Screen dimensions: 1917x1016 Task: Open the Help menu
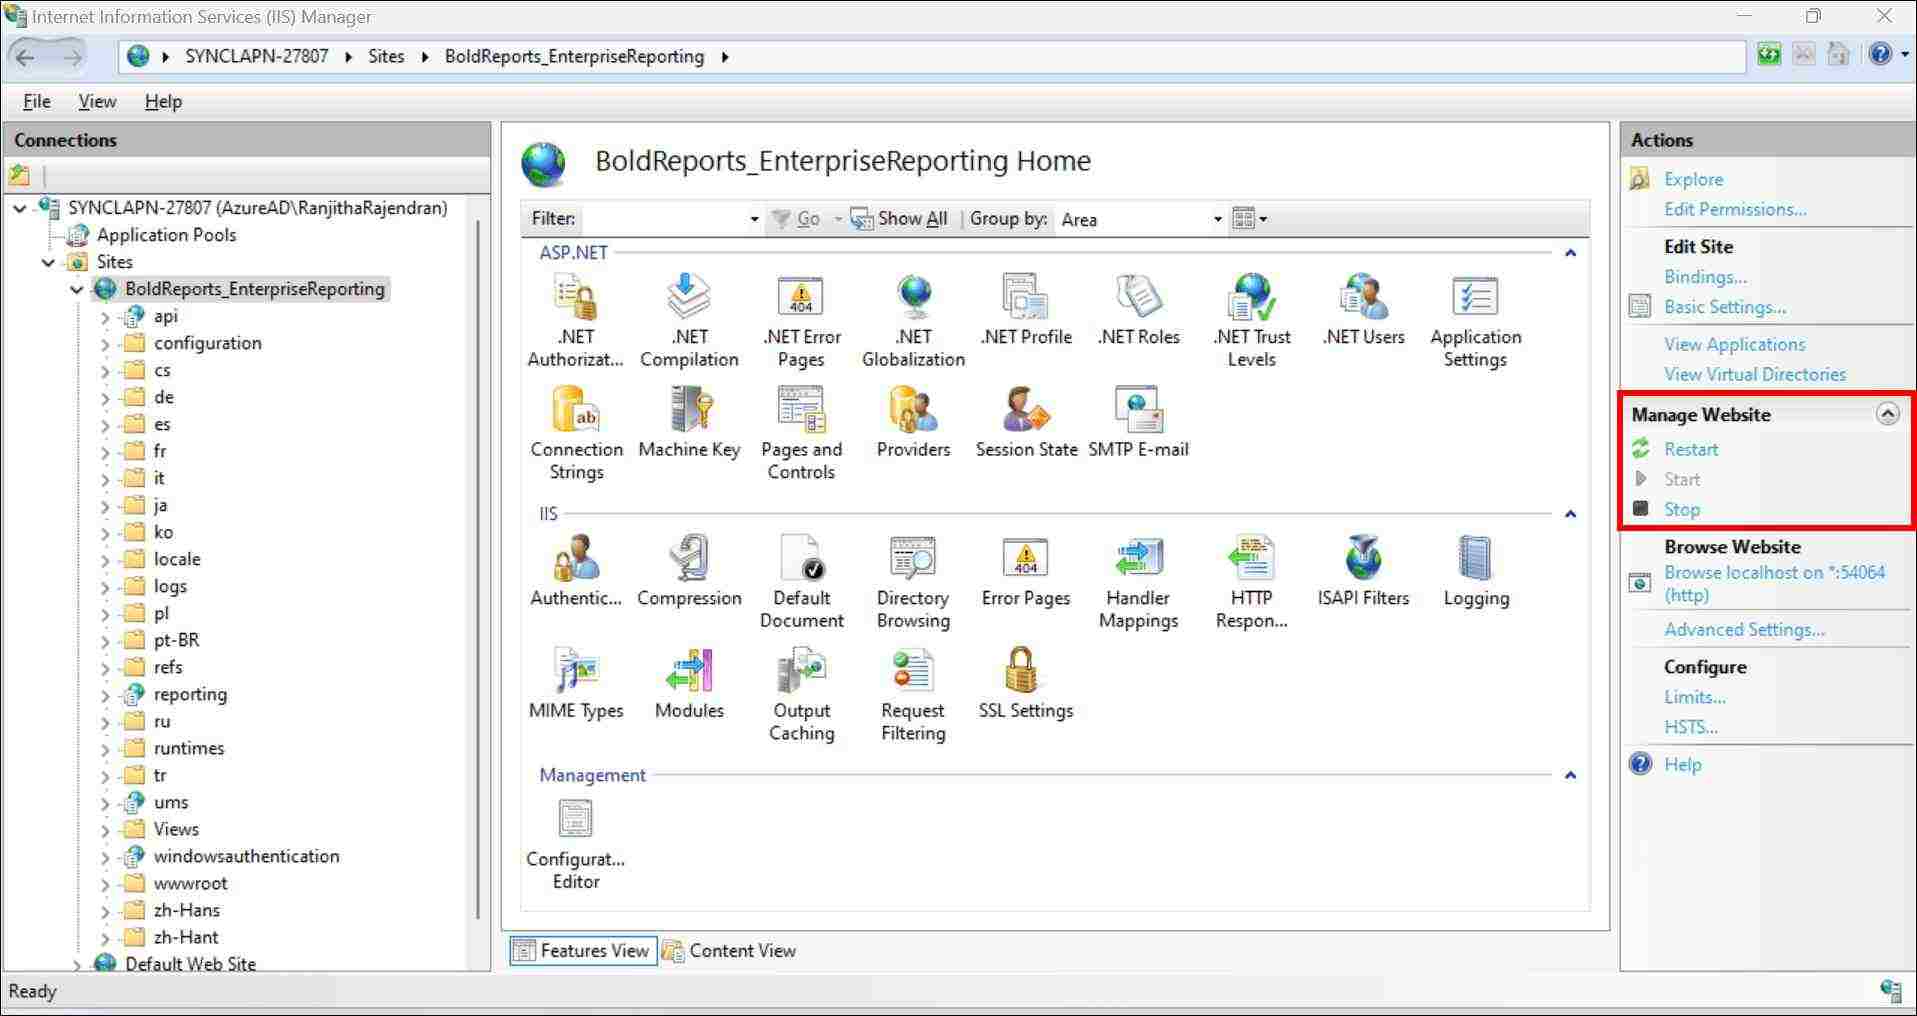163,101
